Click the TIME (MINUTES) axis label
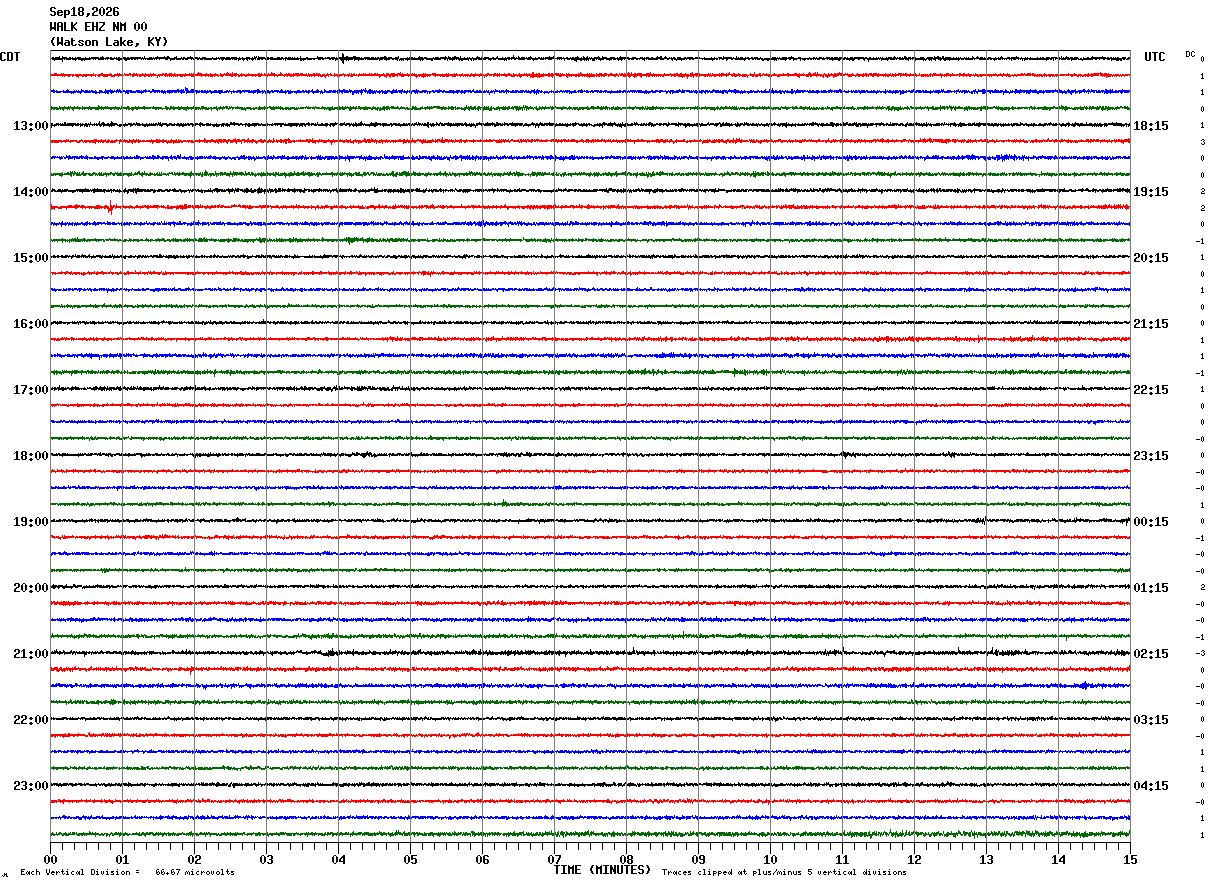This screenshot has height=886, width=1210. 602,870
